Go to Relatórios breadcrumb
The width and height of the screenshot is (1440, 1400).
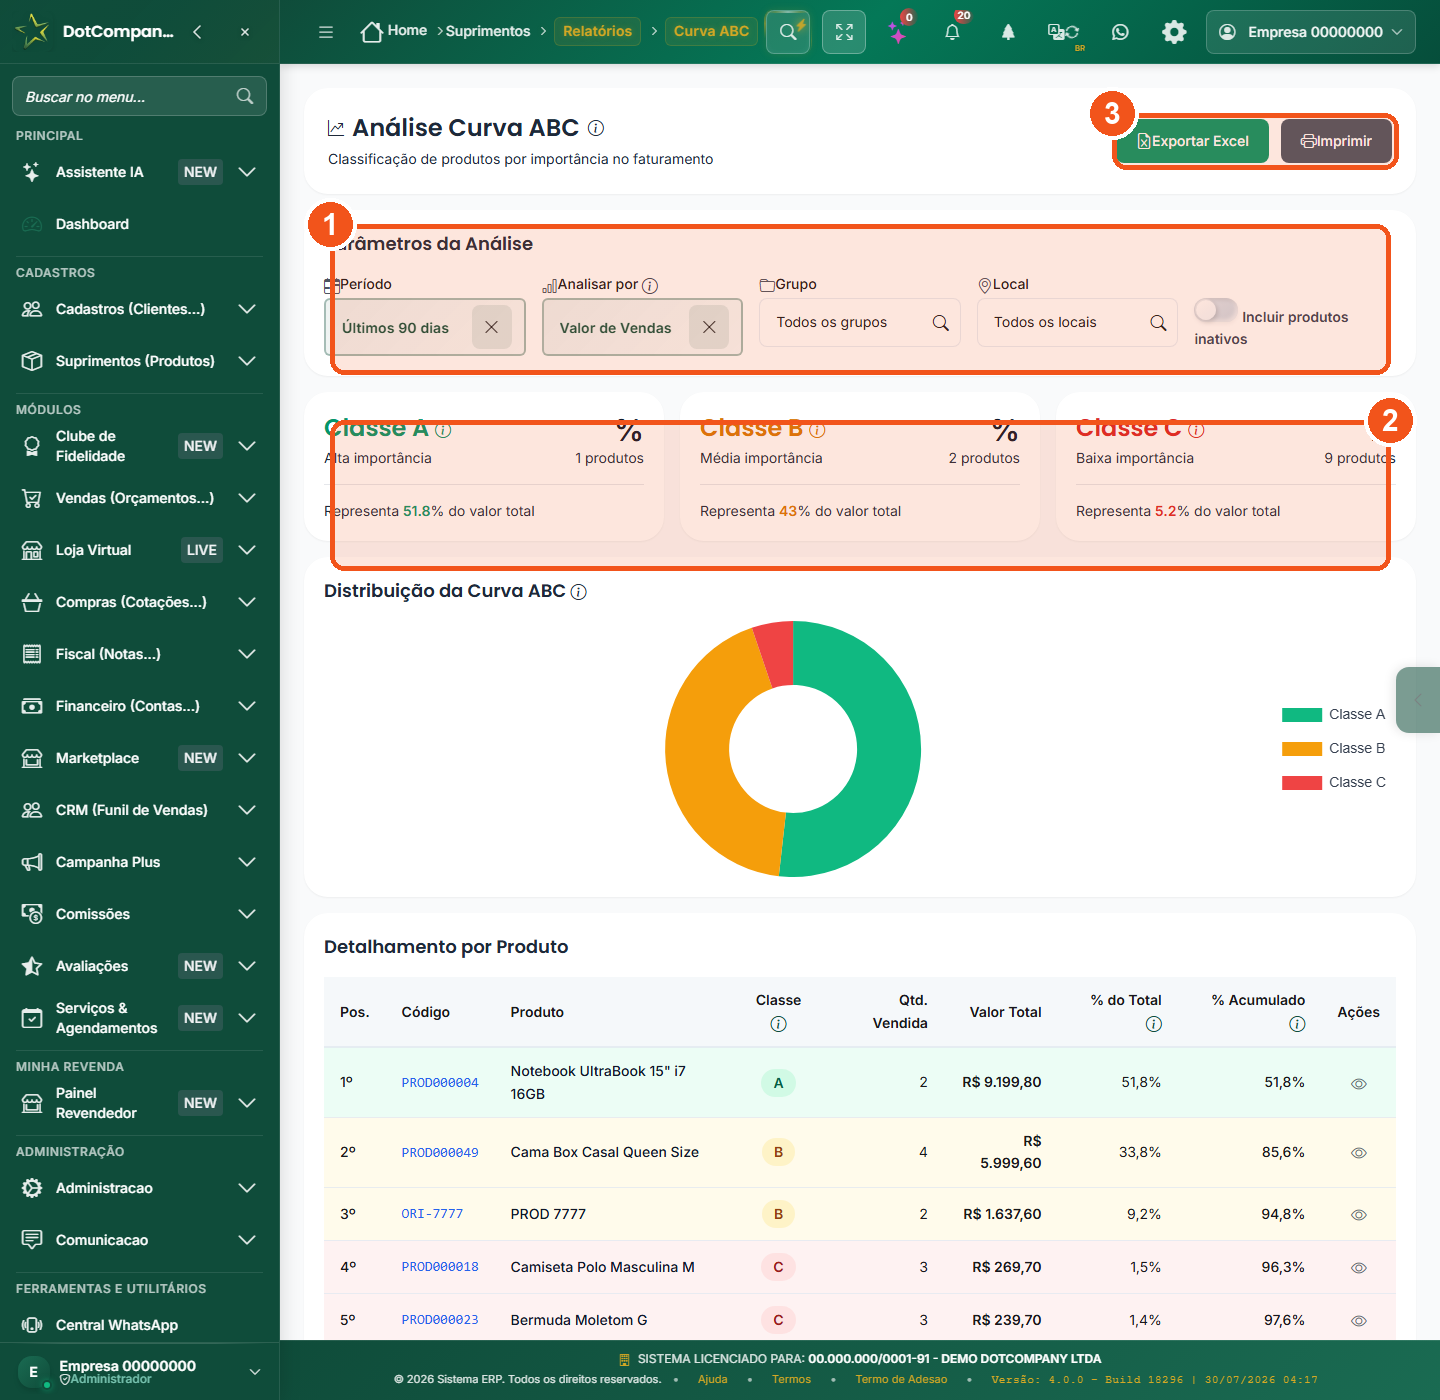pos(597,31)
